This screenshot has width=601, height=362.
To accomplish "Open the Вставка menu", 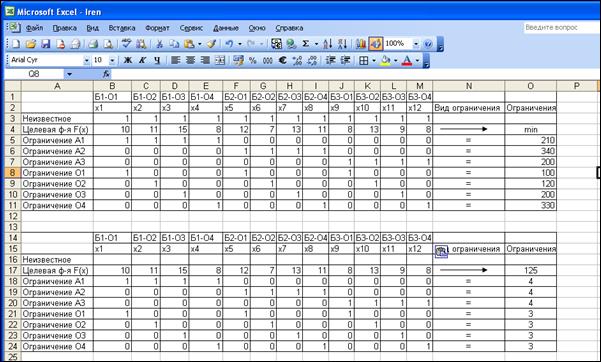I will [x=122, y=28].
